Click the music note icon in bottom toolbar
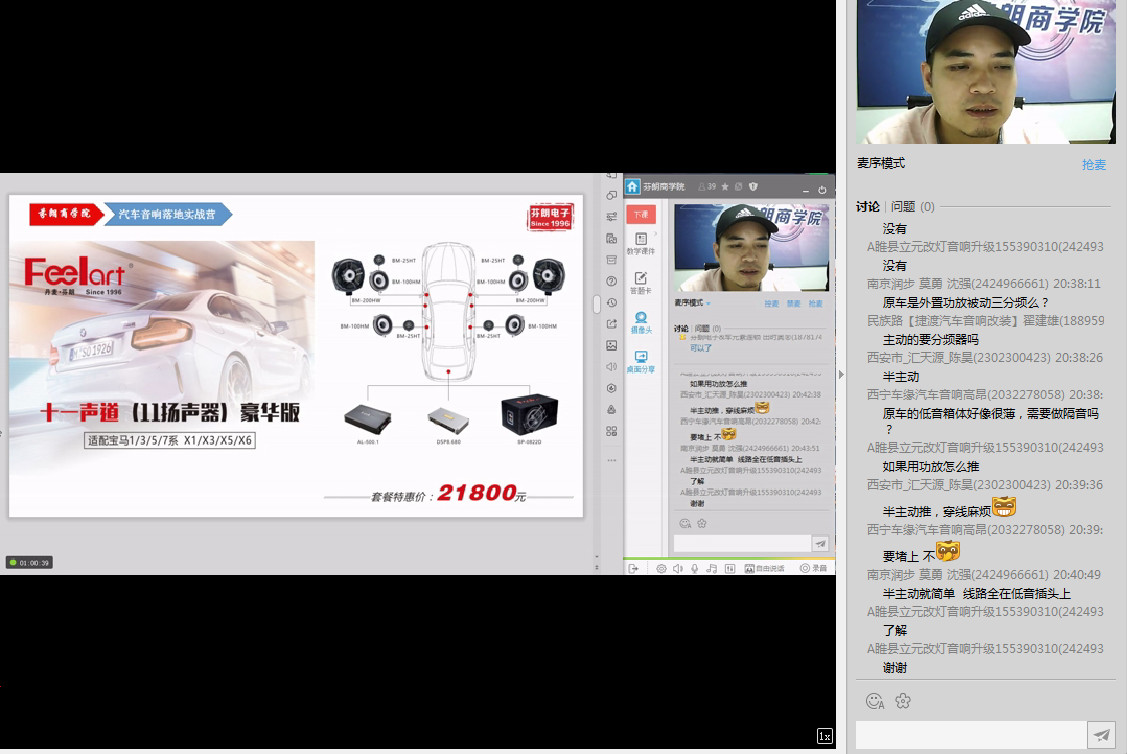 coord(712,568)
